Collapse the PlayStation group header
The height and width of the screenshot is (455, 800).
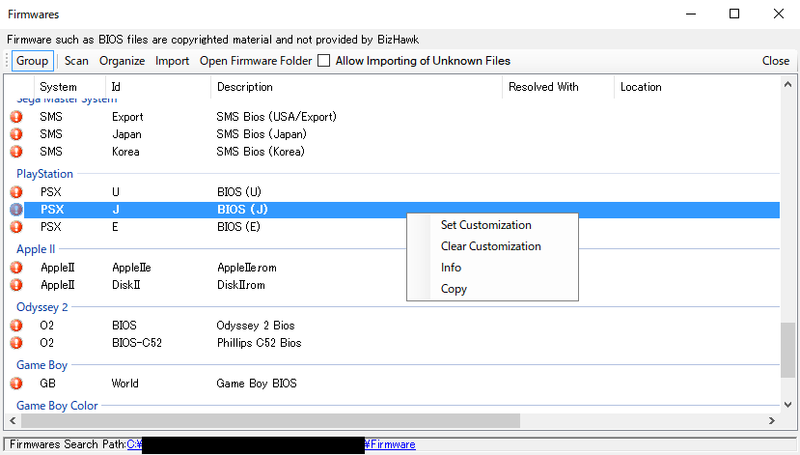coord(45,174)
